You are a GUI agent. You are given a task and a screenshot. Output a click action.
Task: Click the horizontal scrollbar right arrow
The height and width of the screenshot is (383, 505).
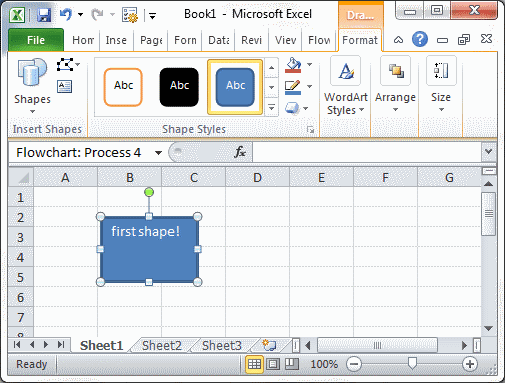tap(464, 345)
